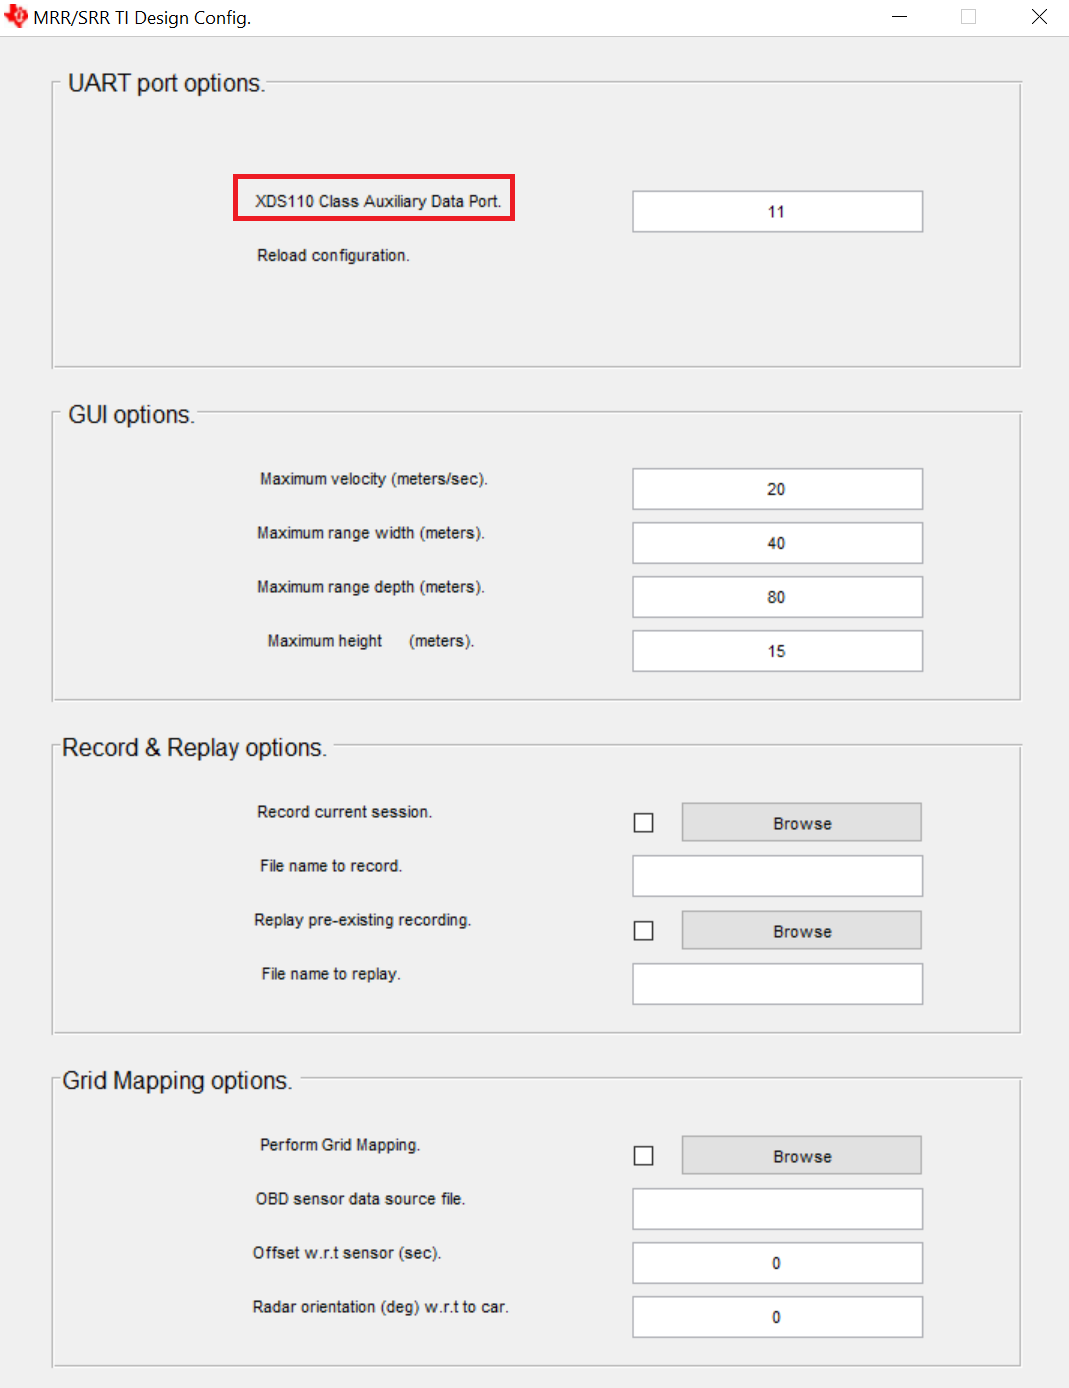
Task: Click the 'OBD sensor data source file.' label
Action: 361,1199
